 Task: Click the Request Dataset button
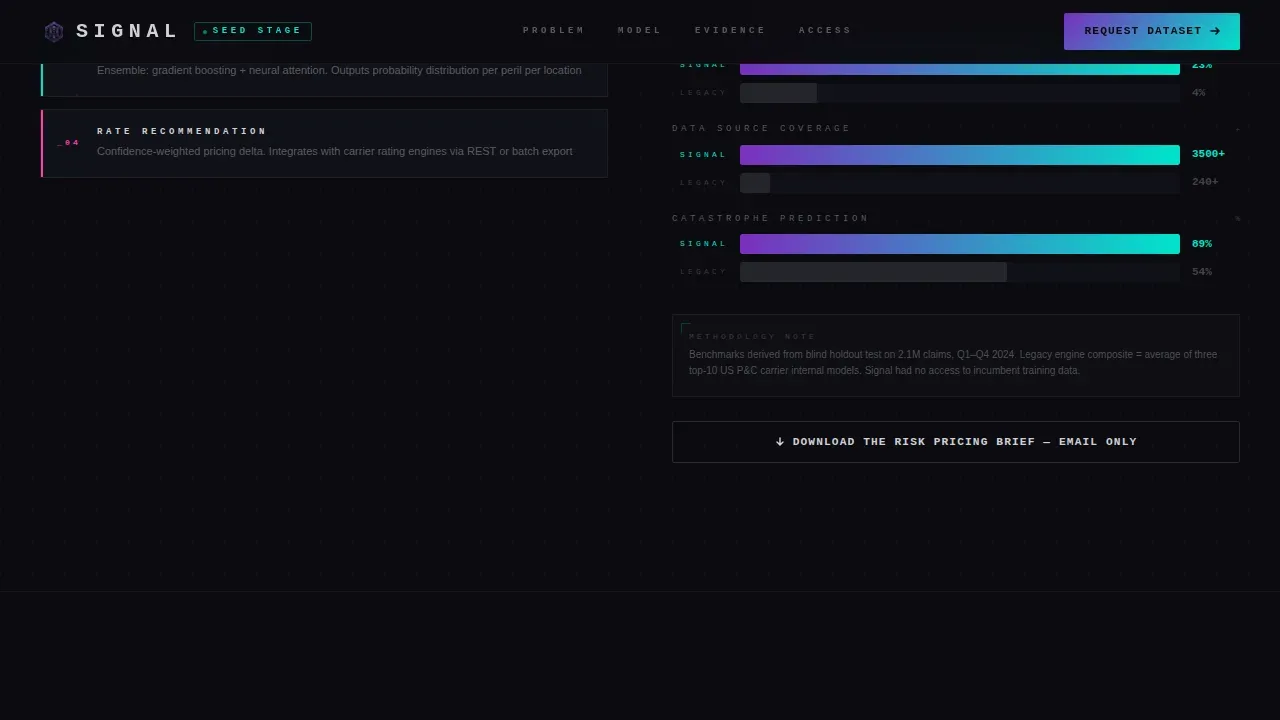tap(1152, 31)
